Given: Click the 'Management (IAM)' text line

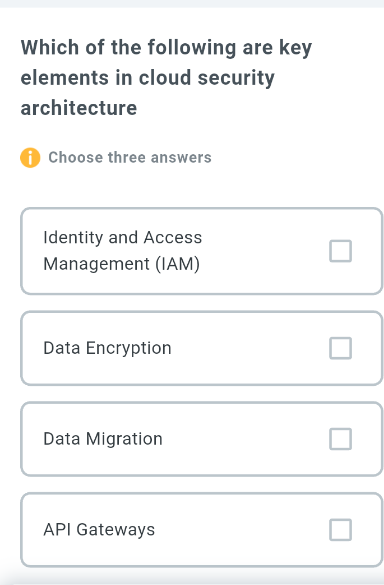Looking at the screenshot, I should 122,264.
